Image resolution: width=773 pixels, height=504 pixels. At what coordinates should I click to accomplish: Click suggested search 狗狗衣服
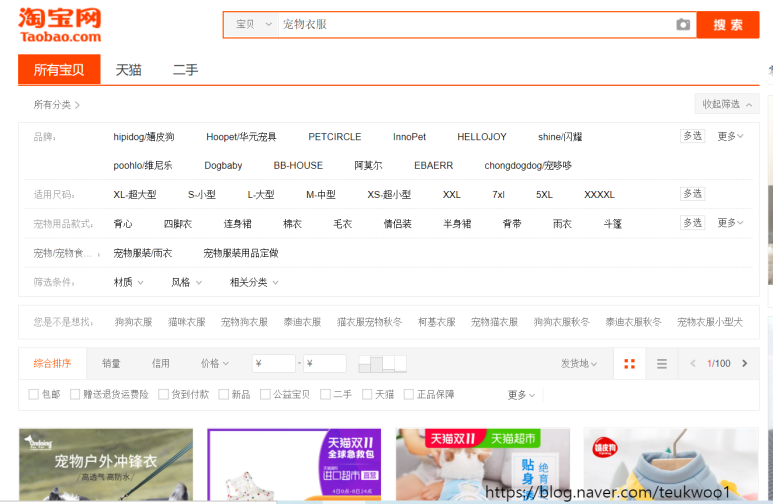click(x=133, y=322)
